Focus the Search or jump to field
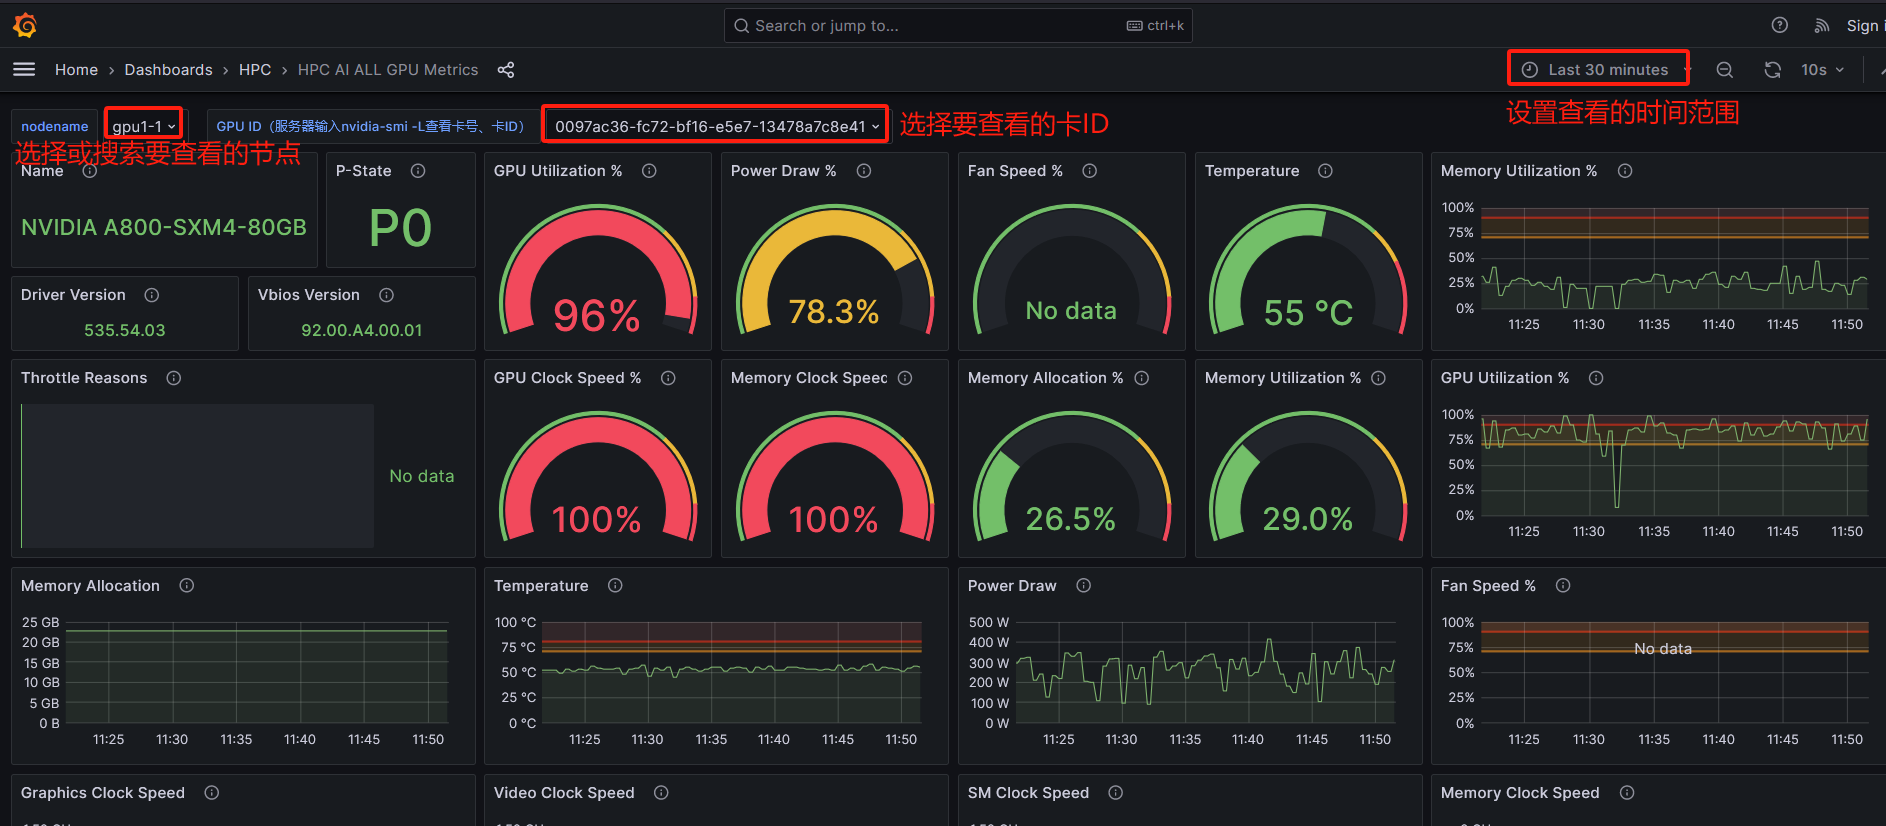Image resolution: width=1886 pixels, height=826 pixels. [x=958, y=26]
